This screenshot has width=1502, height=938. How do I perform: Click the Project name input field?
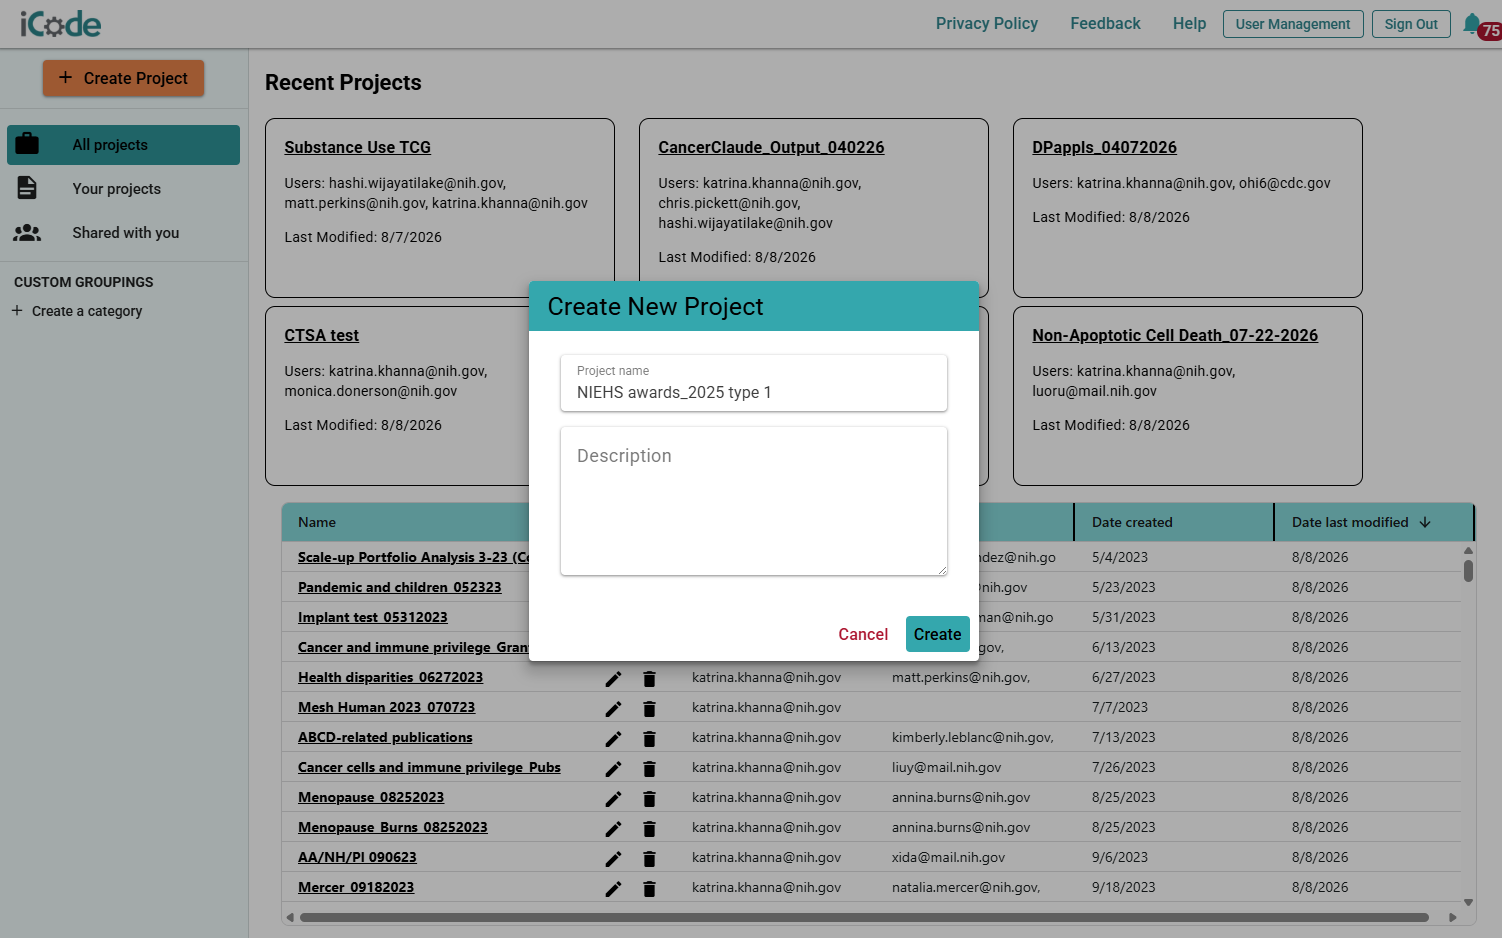pos(754,383)
